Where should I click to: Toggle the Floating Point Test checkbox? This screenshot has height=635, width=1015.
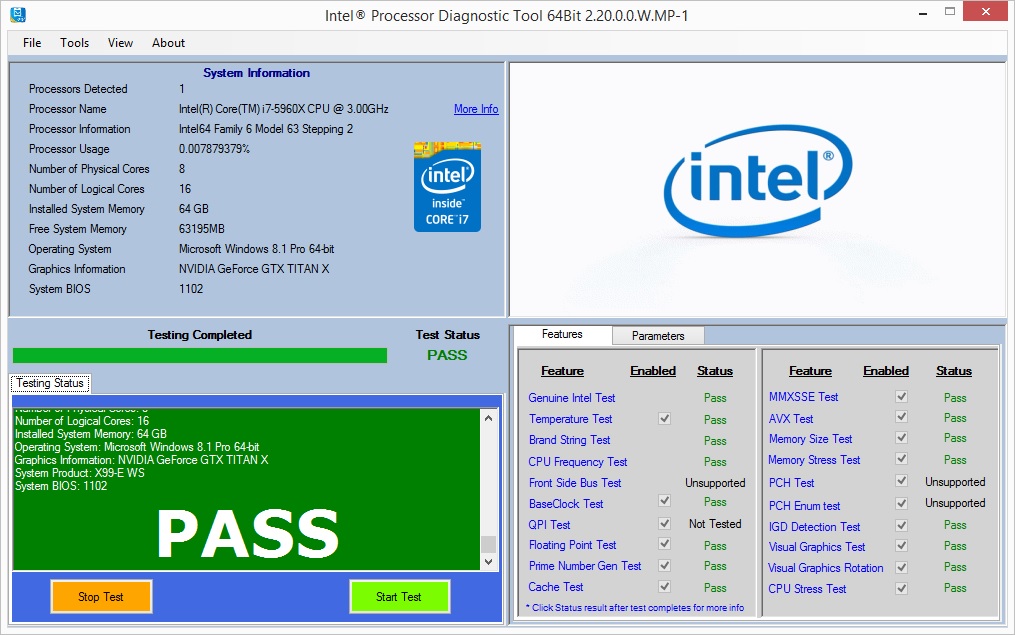[x=664, y=544]
